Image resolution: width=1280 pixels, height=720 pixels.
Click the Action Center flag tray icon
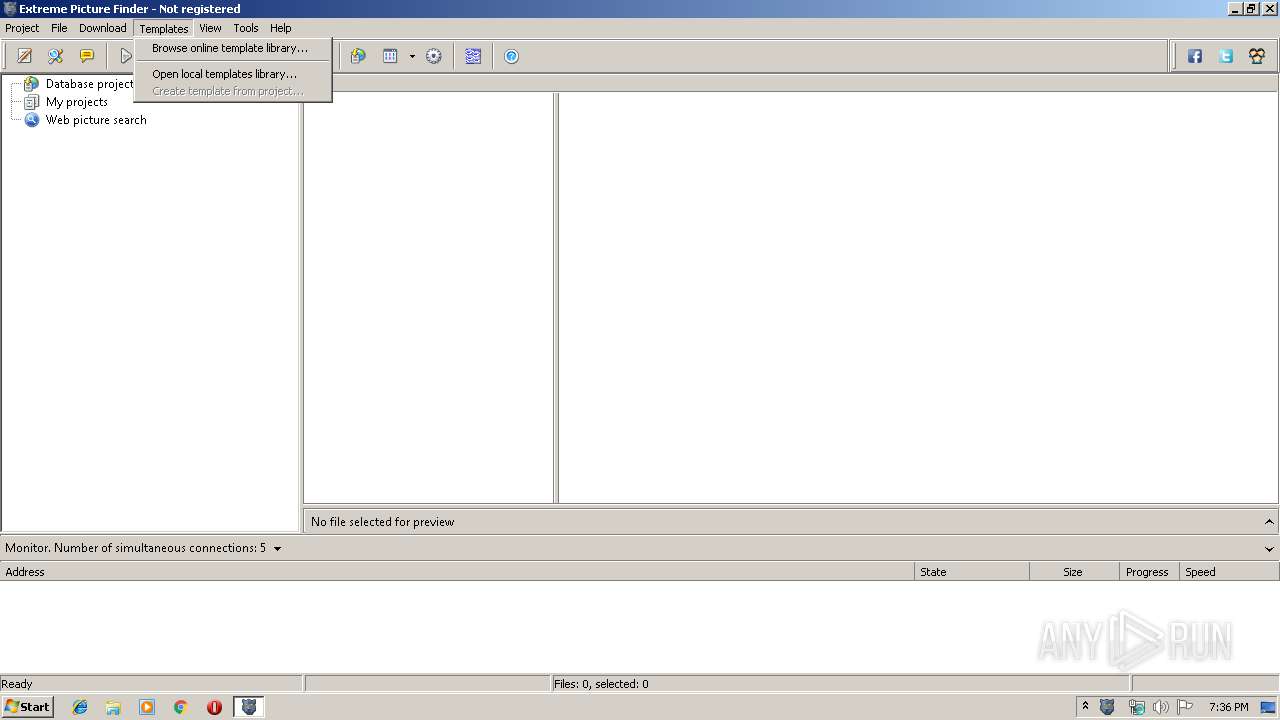(1185, 707)
